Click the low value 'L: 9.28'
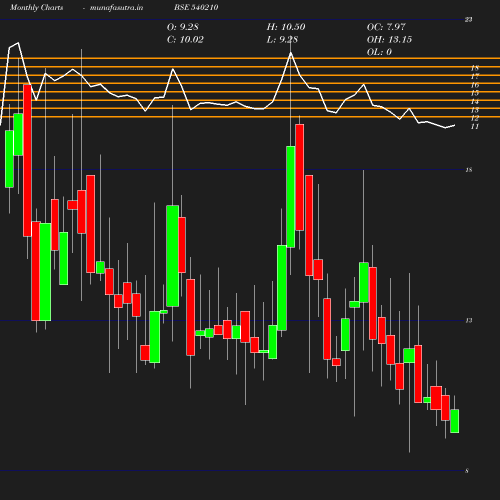This screenshot has height=500, width=500. (x=282, y=39)
